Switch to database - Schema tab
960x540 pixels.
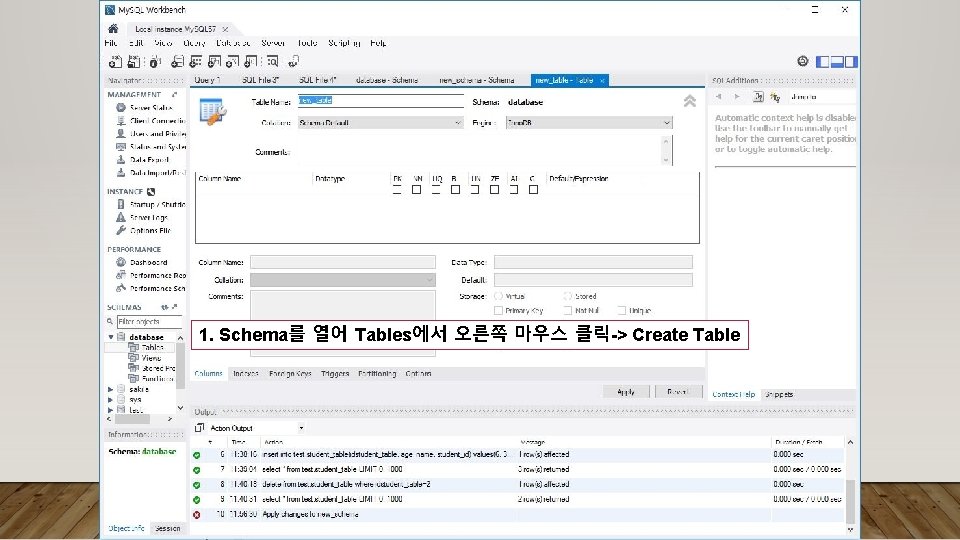(387, 80)
